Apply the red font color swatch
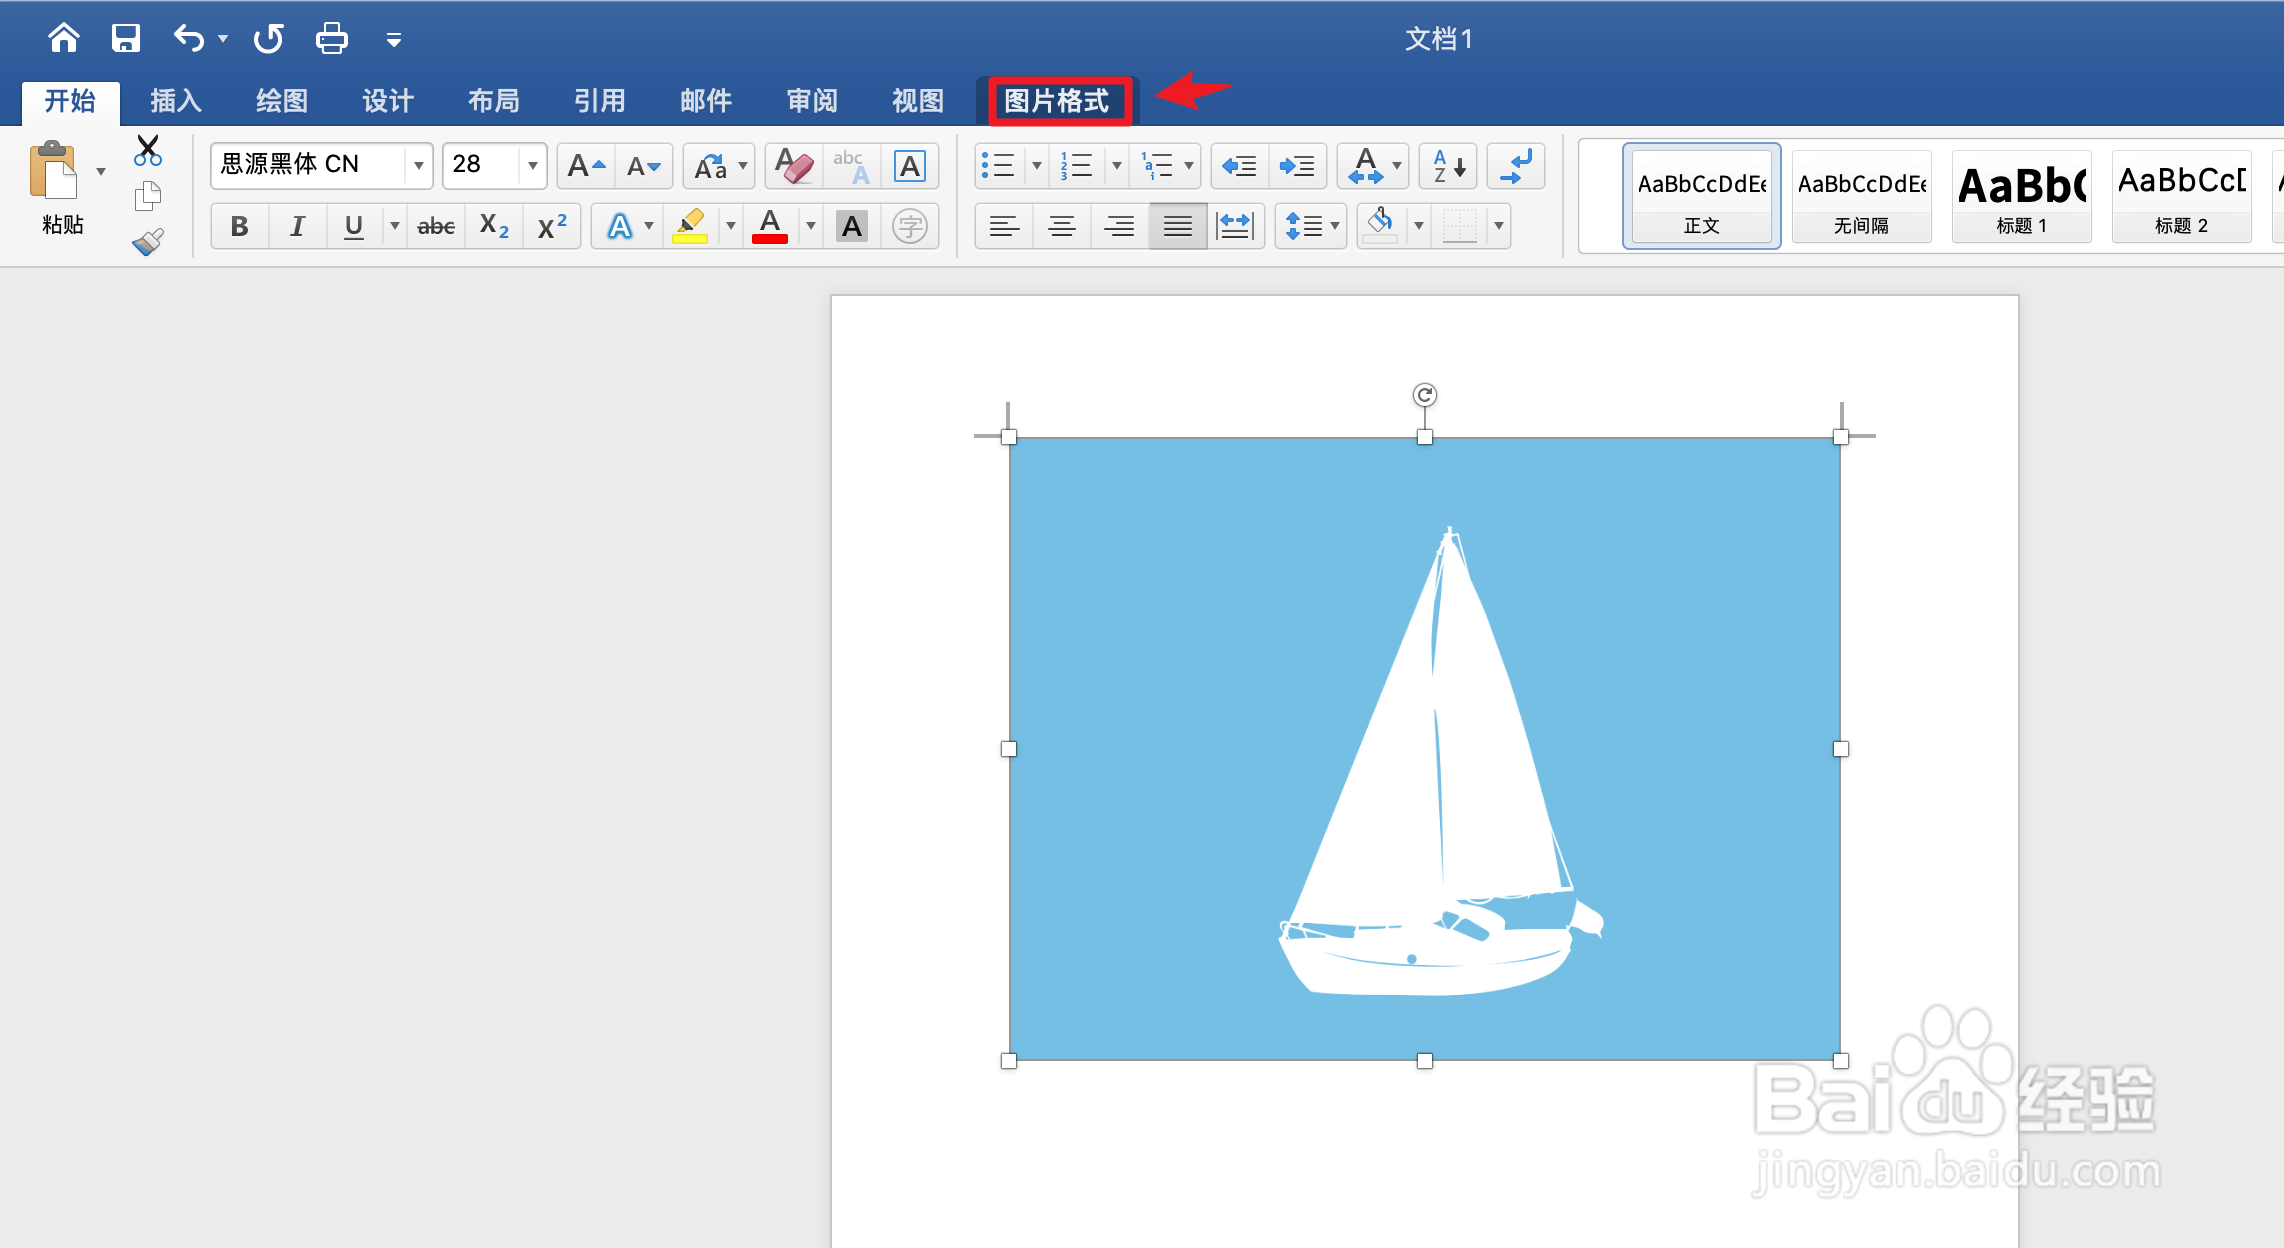This screenshot has height=1248, width=2284. click(x=769, y=226)
